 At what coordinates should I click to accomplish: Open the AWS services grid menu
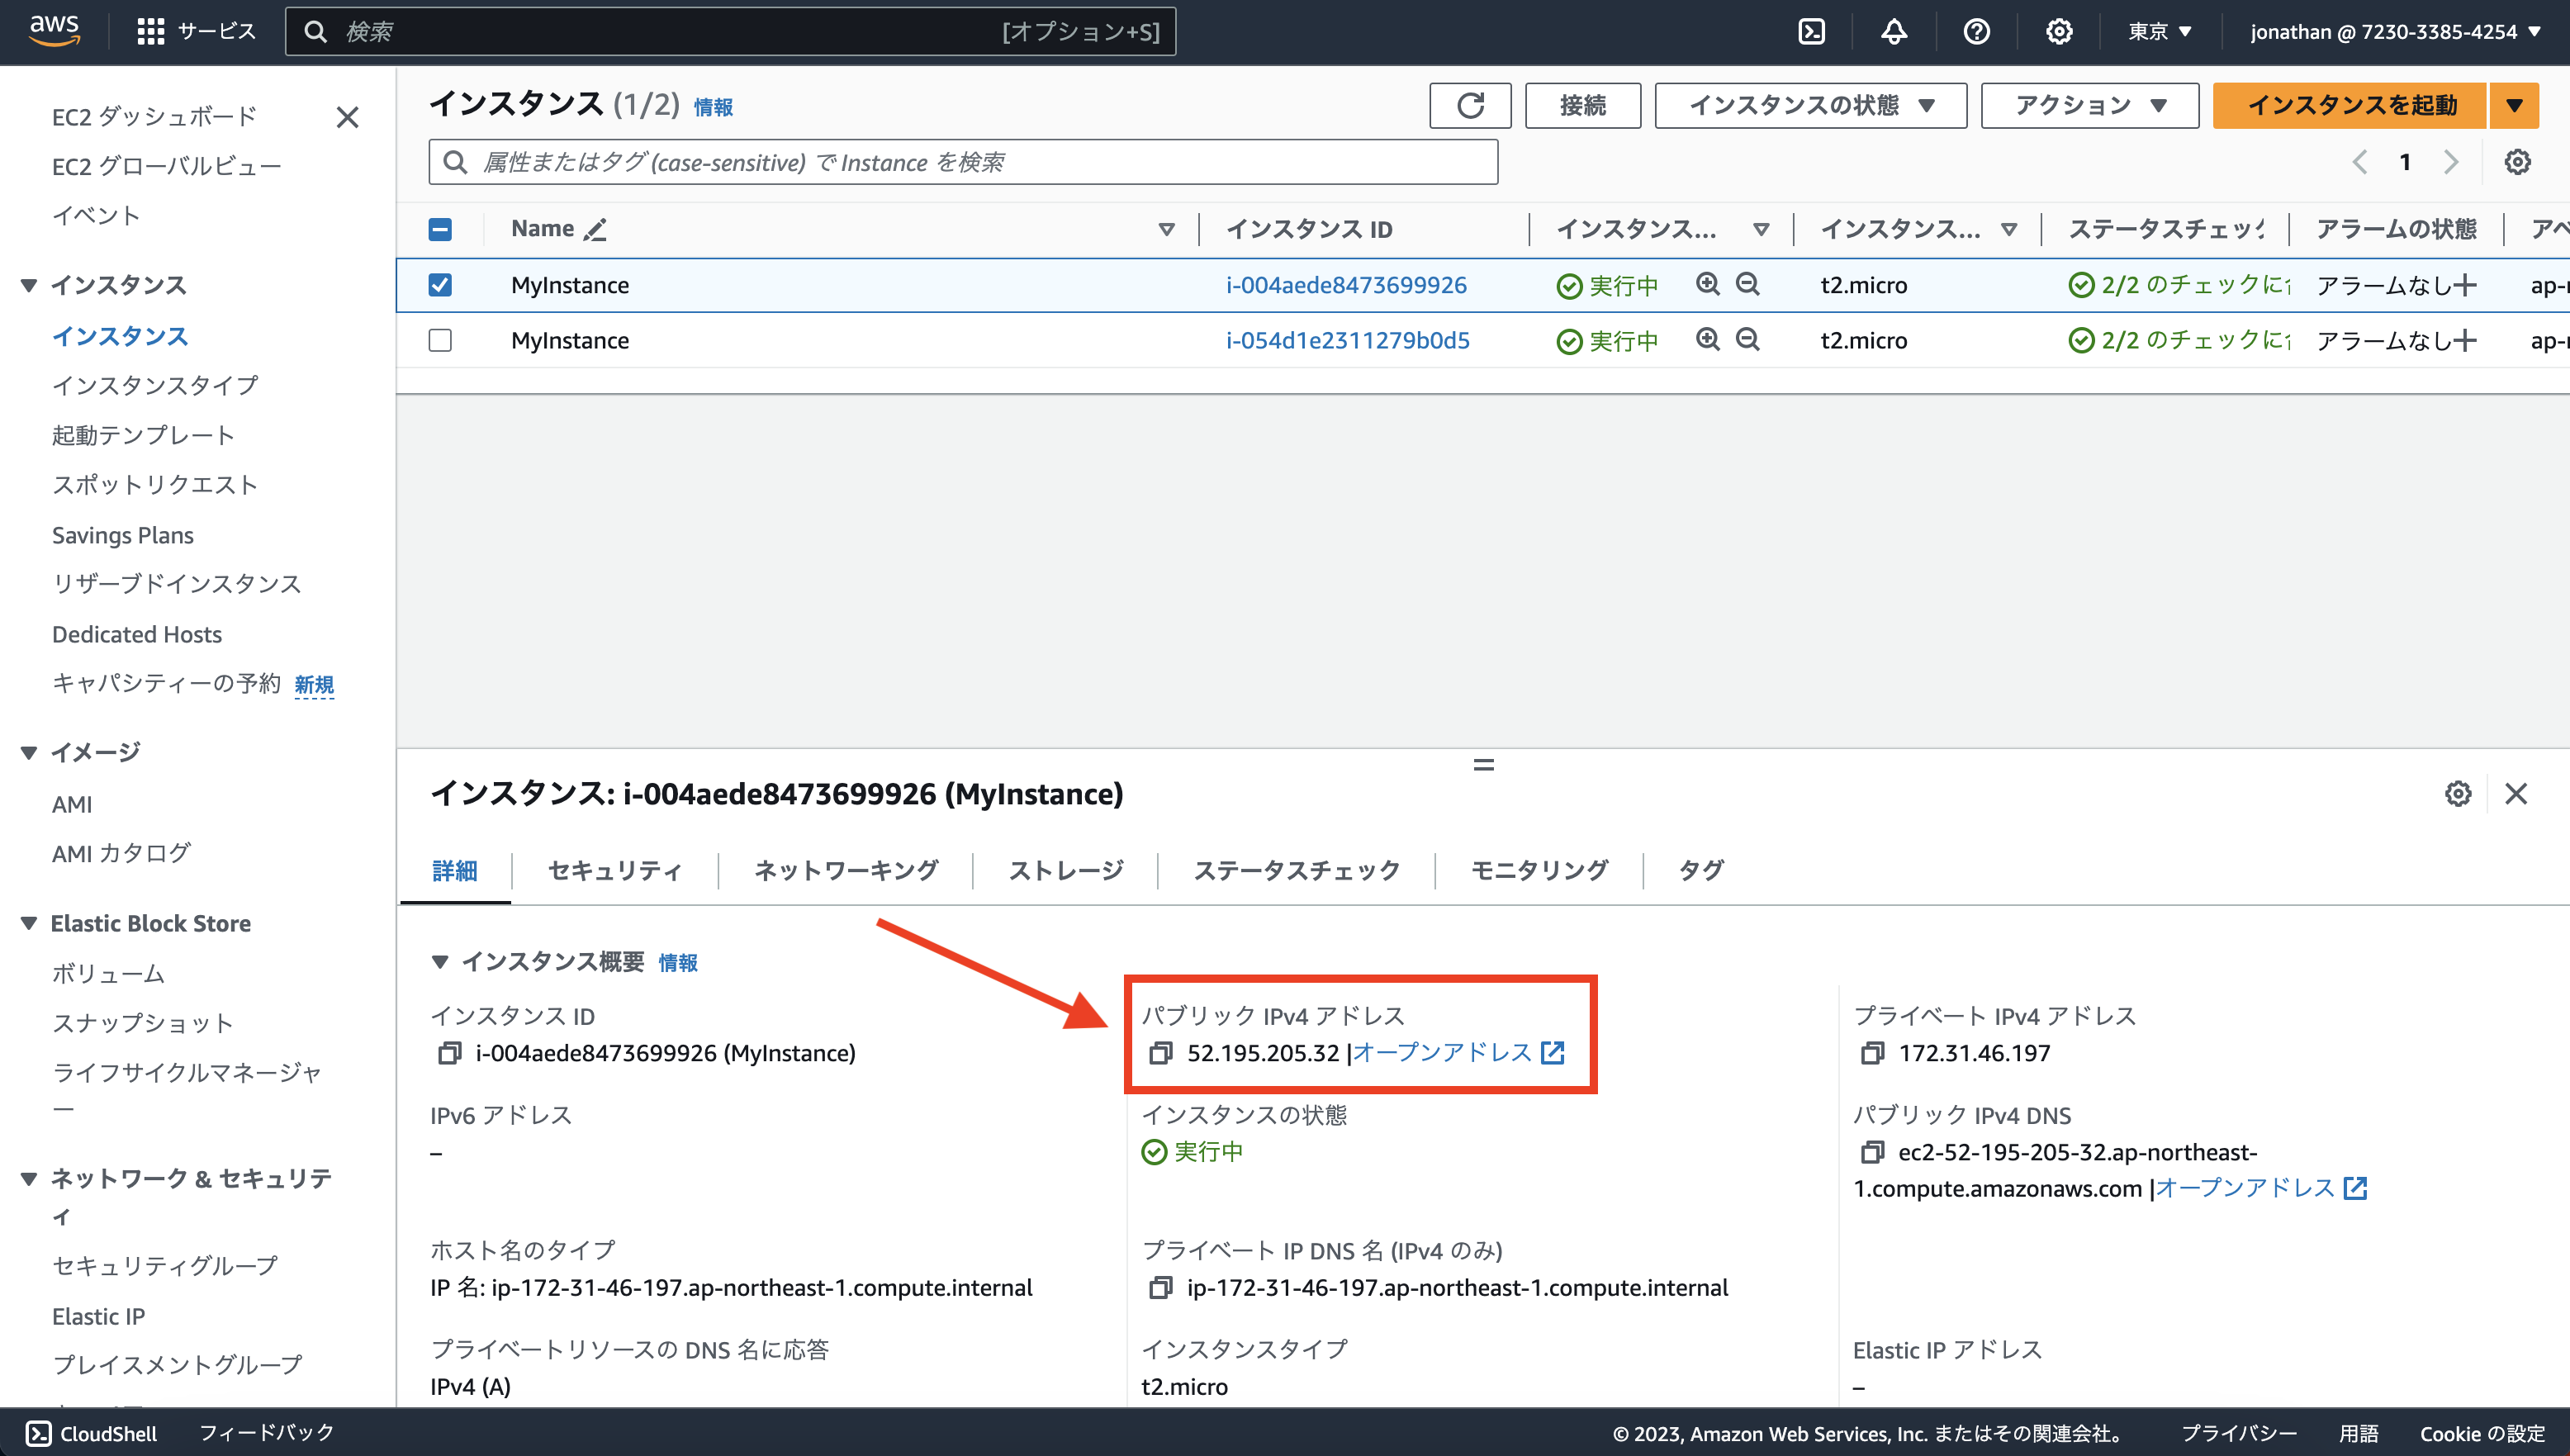[x=151, y=31]
